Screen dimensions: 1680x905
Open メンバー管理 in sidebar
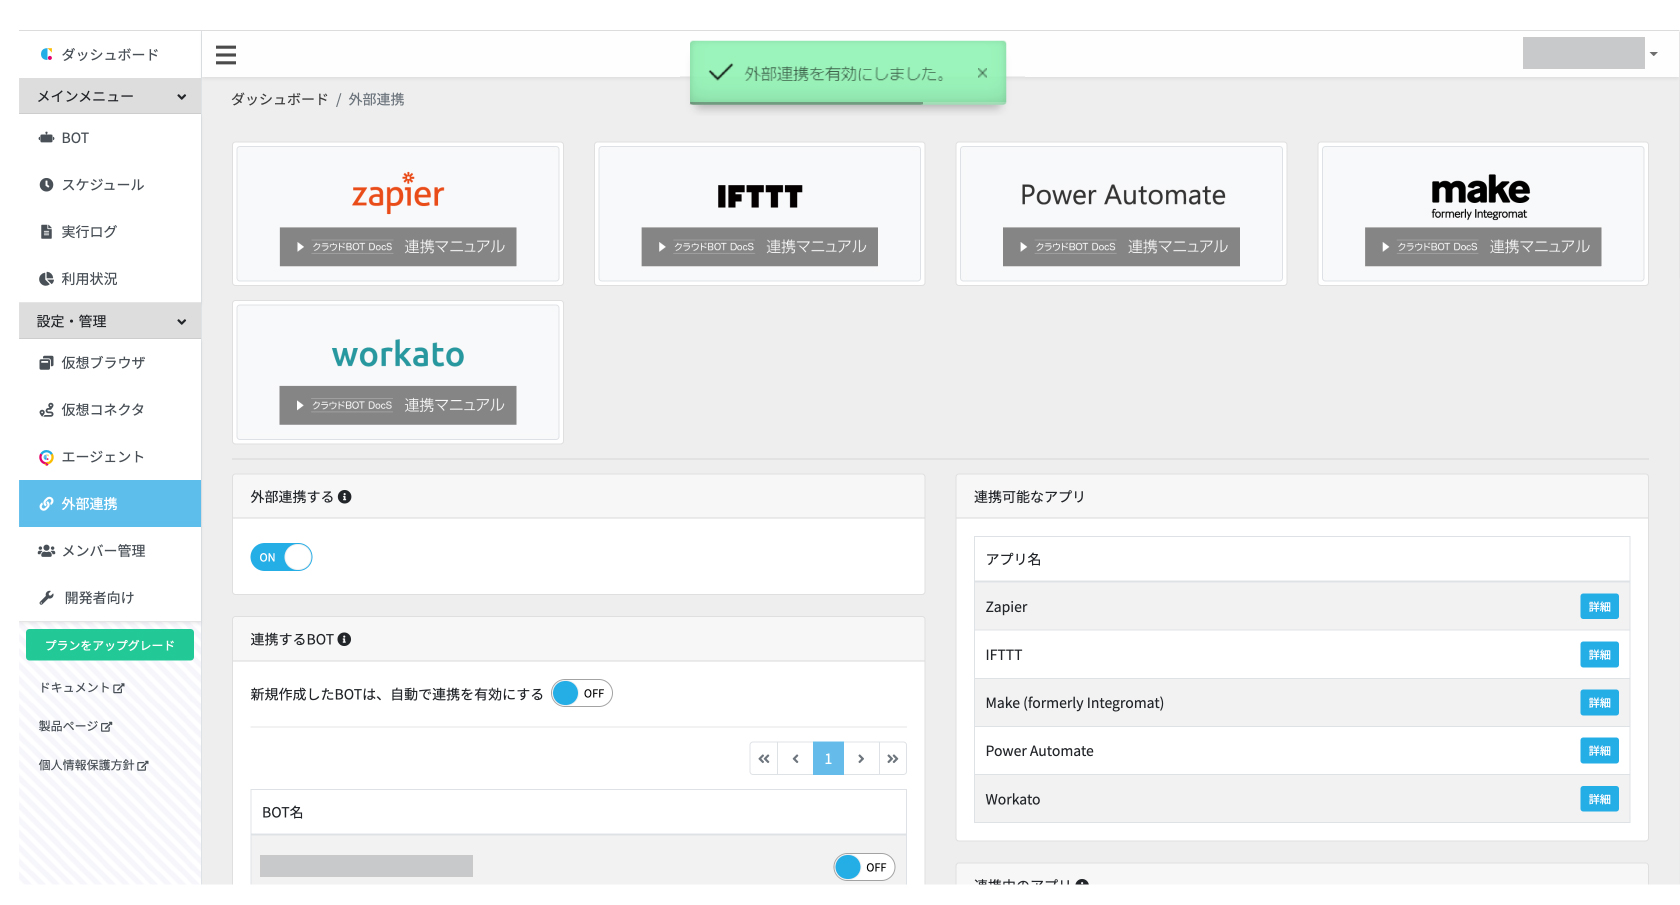[x=110, y=551]
